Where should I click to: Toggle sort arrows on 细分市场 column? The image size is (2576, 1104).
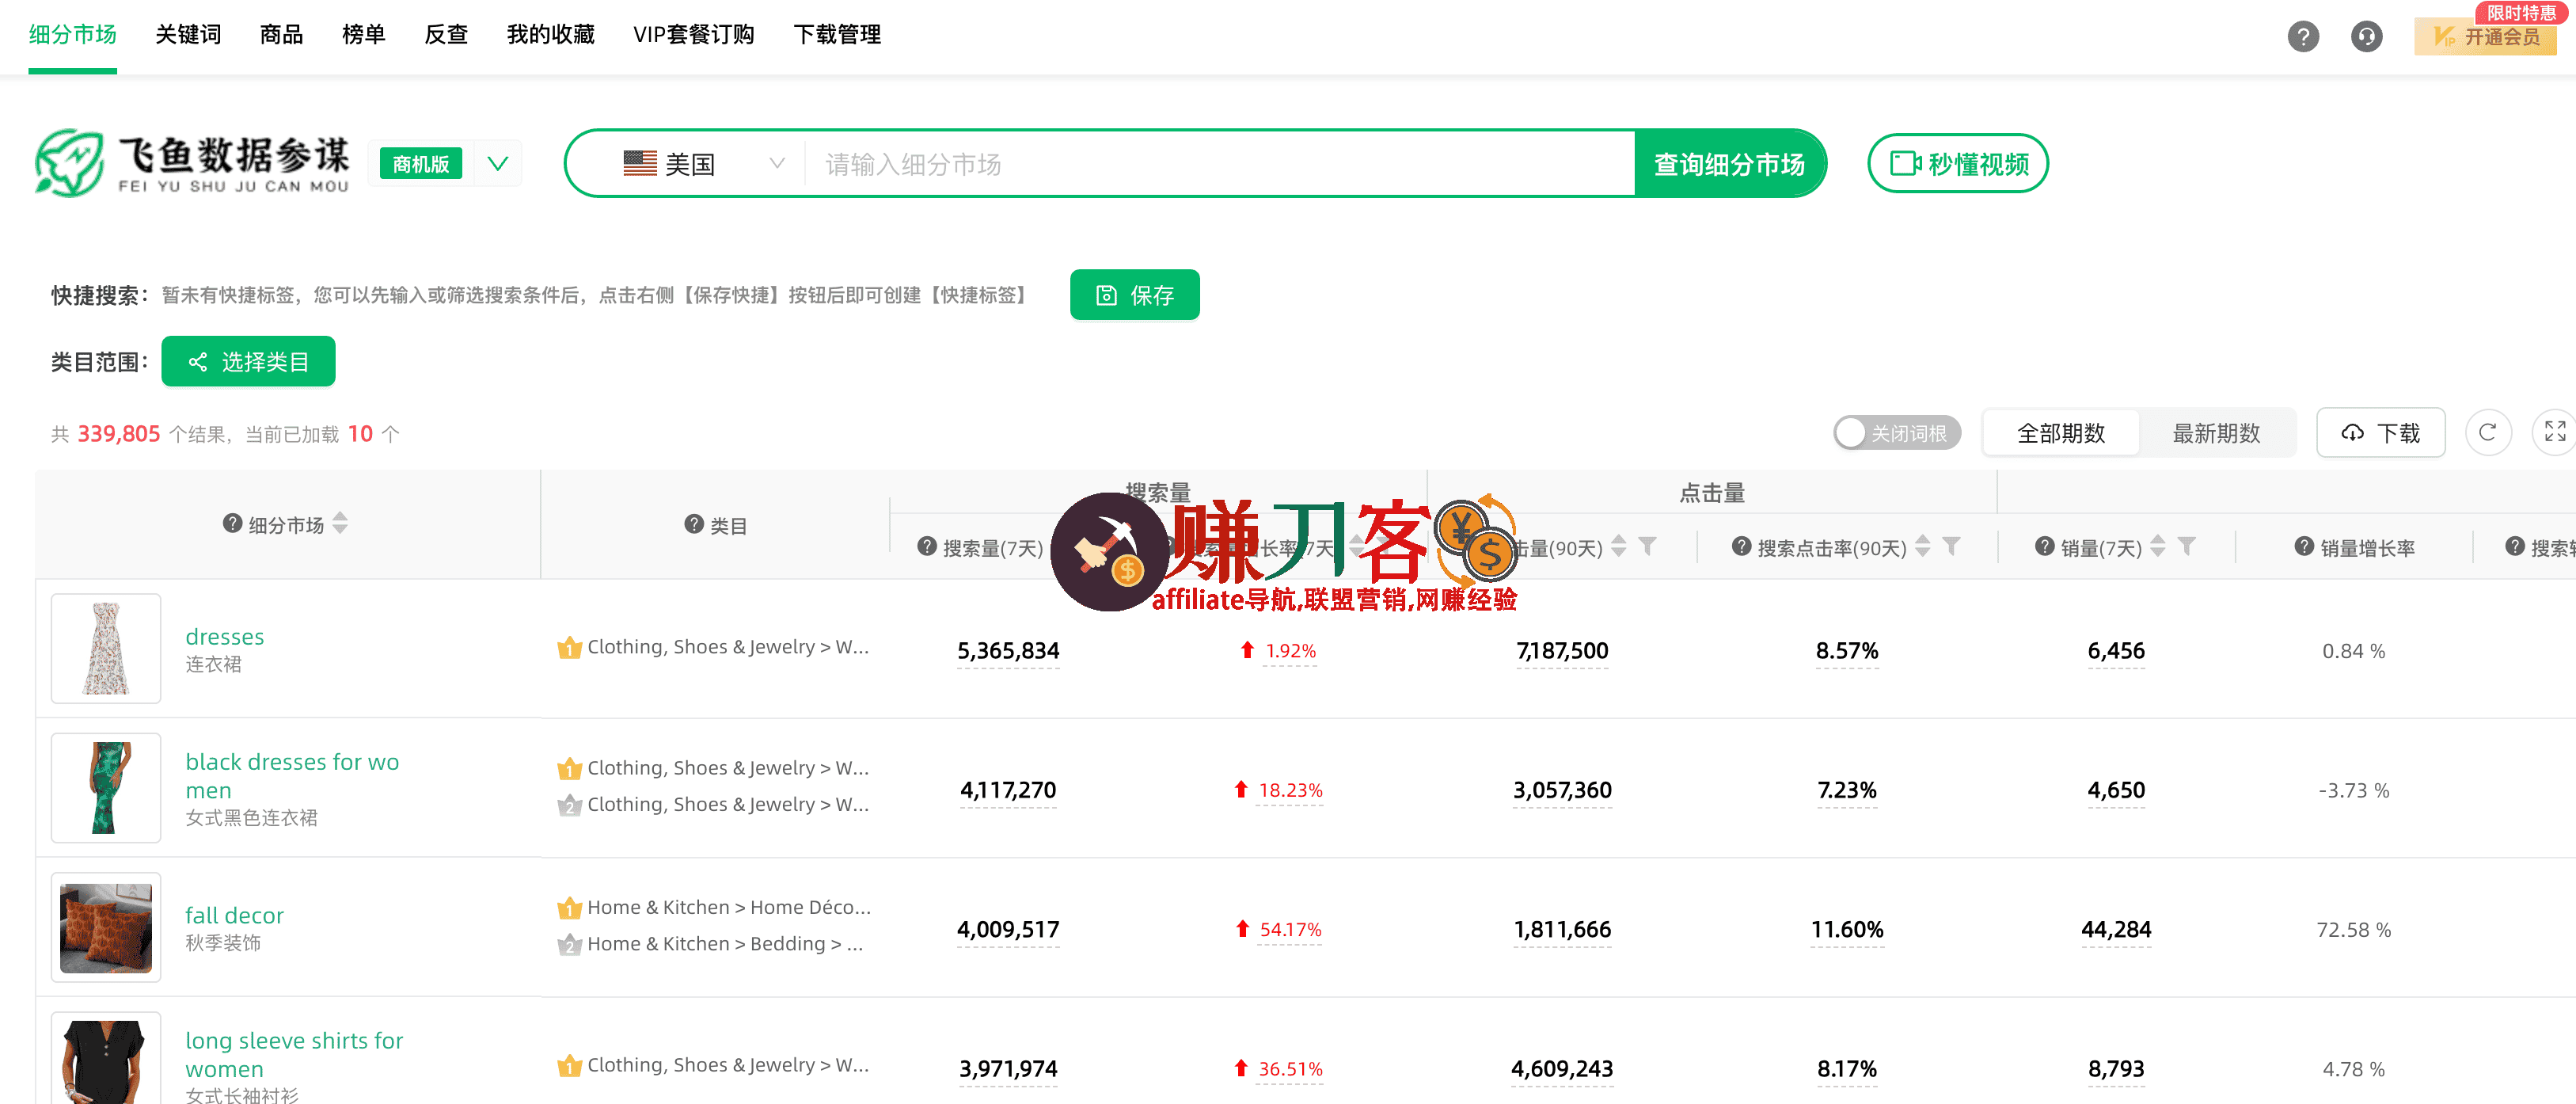click(339, 524)
